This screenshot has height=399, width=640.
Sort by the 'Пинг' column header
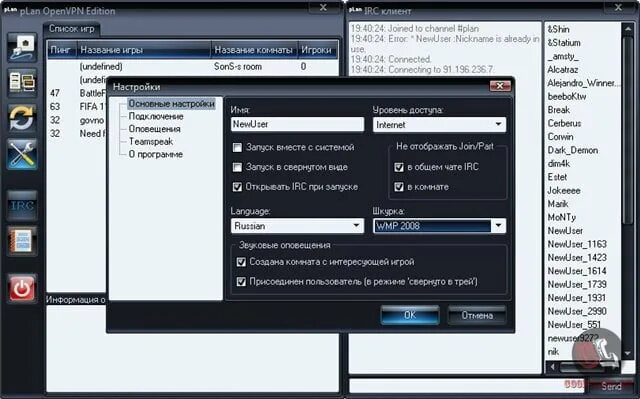coord(61,50)
